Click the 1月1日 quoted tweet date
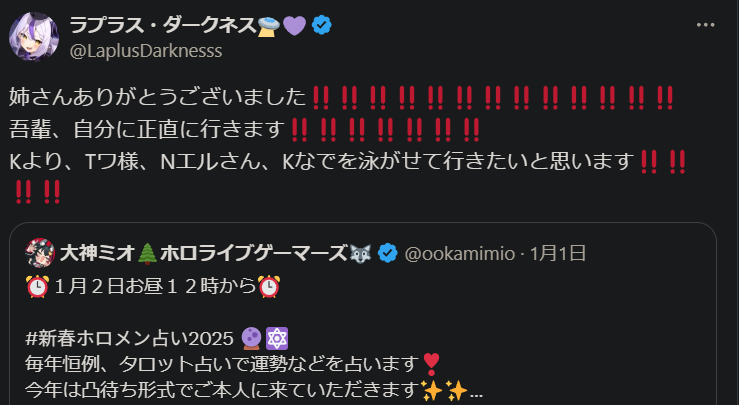The width and height of the screenshot is (739, 405). click(558, 254)
